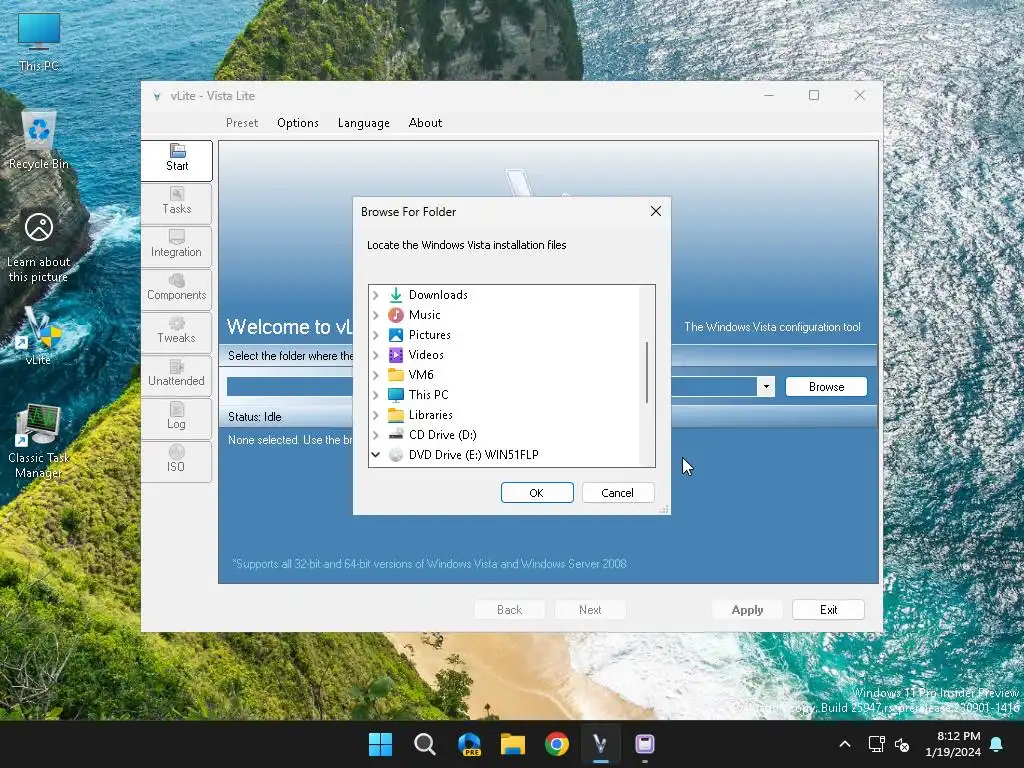
Task: Open the ISO tab in the vLite sidebar
Action: (x=176, y=460)
